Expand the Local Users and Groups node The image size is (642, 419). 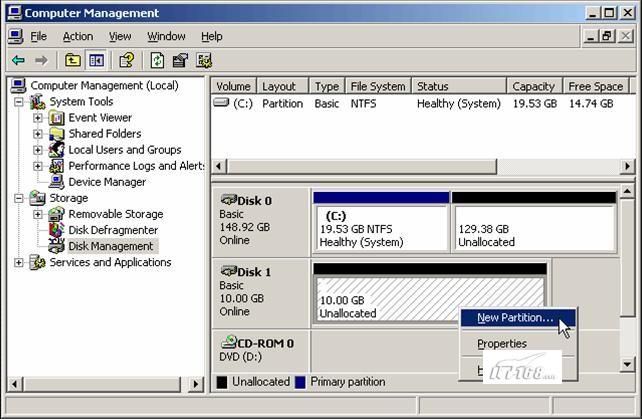coord(38,150)
